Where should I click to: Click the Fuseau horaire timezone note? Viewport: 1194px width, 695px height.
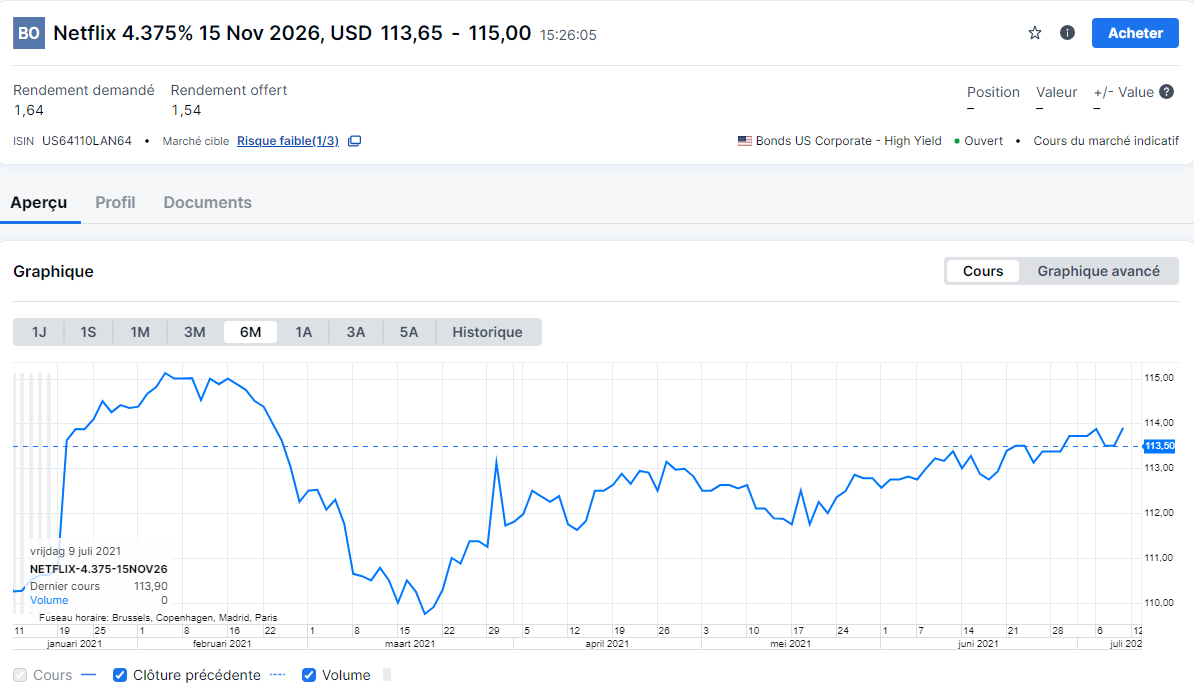pyautogui.click(x=158, y=618)
